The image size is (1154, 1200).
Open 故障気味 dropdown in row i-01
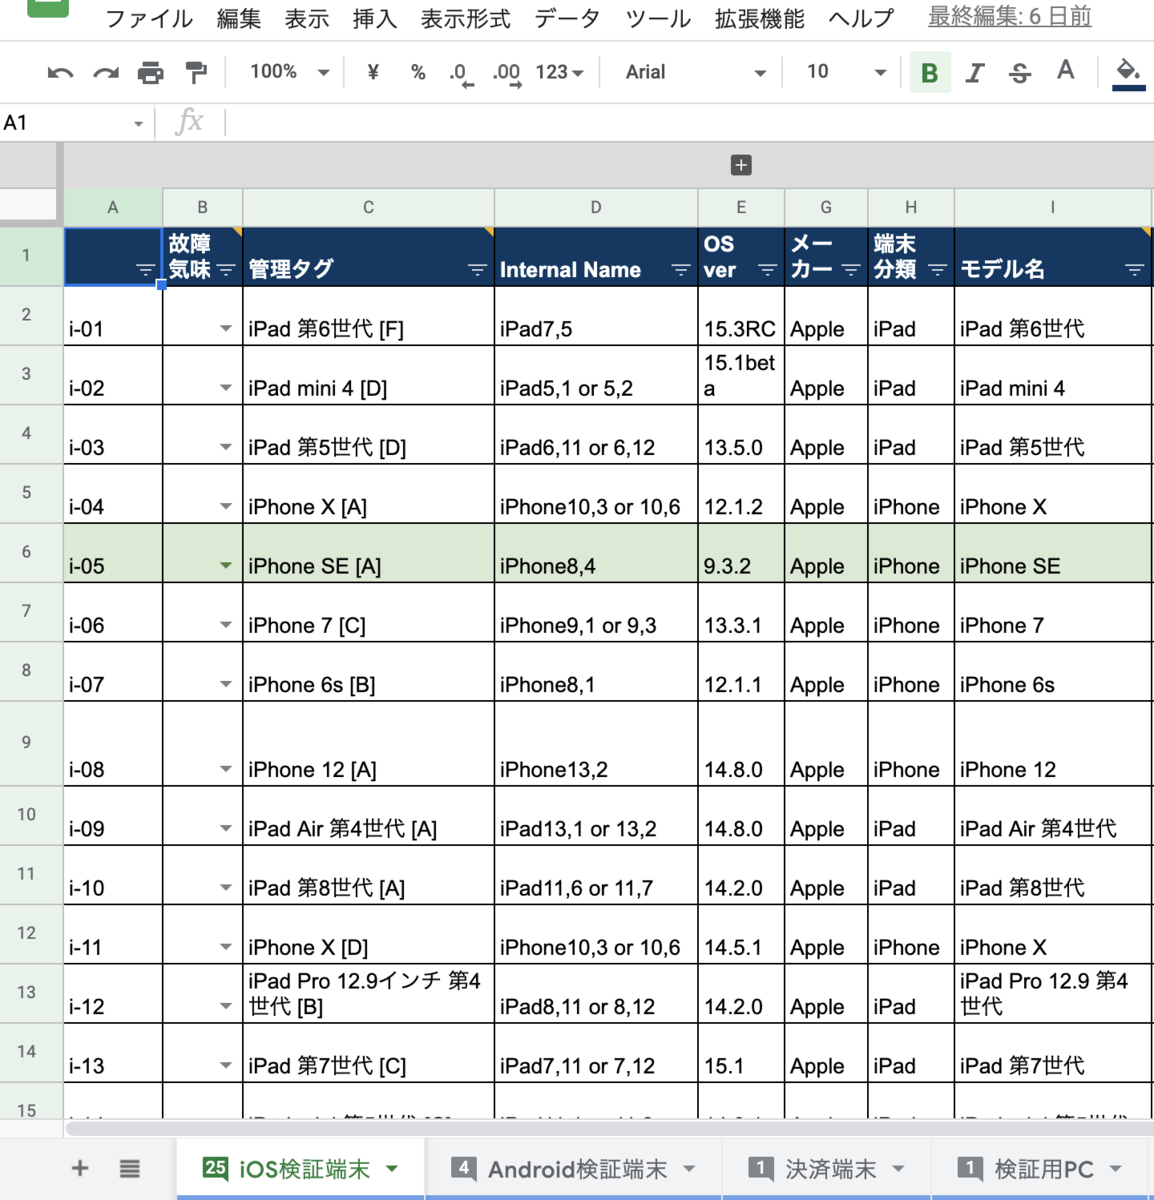[226, 329]
